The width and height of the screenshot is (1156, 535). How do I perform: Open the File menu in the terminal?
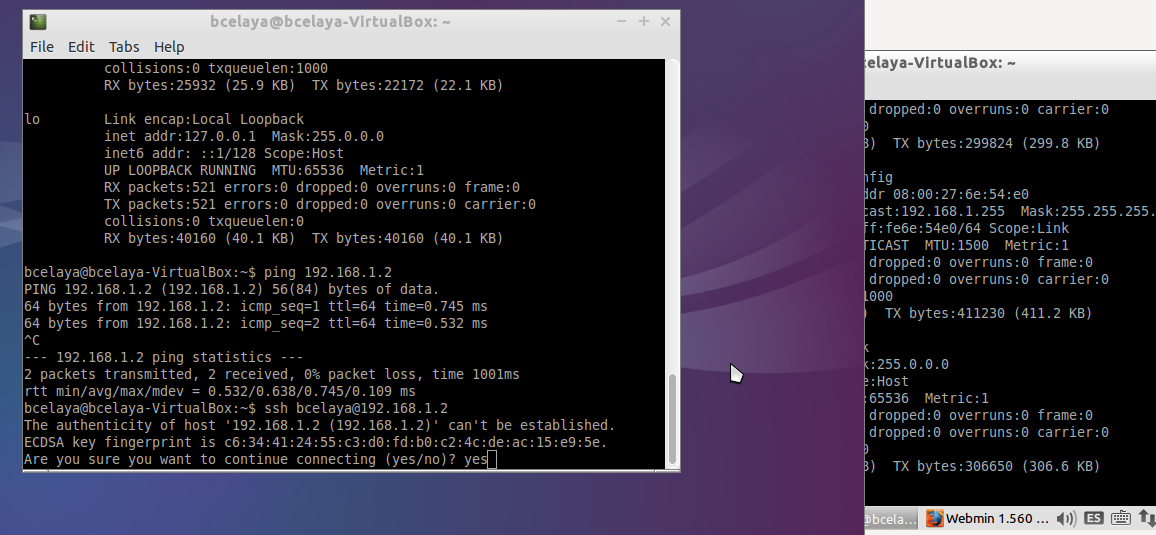point(41,46)
